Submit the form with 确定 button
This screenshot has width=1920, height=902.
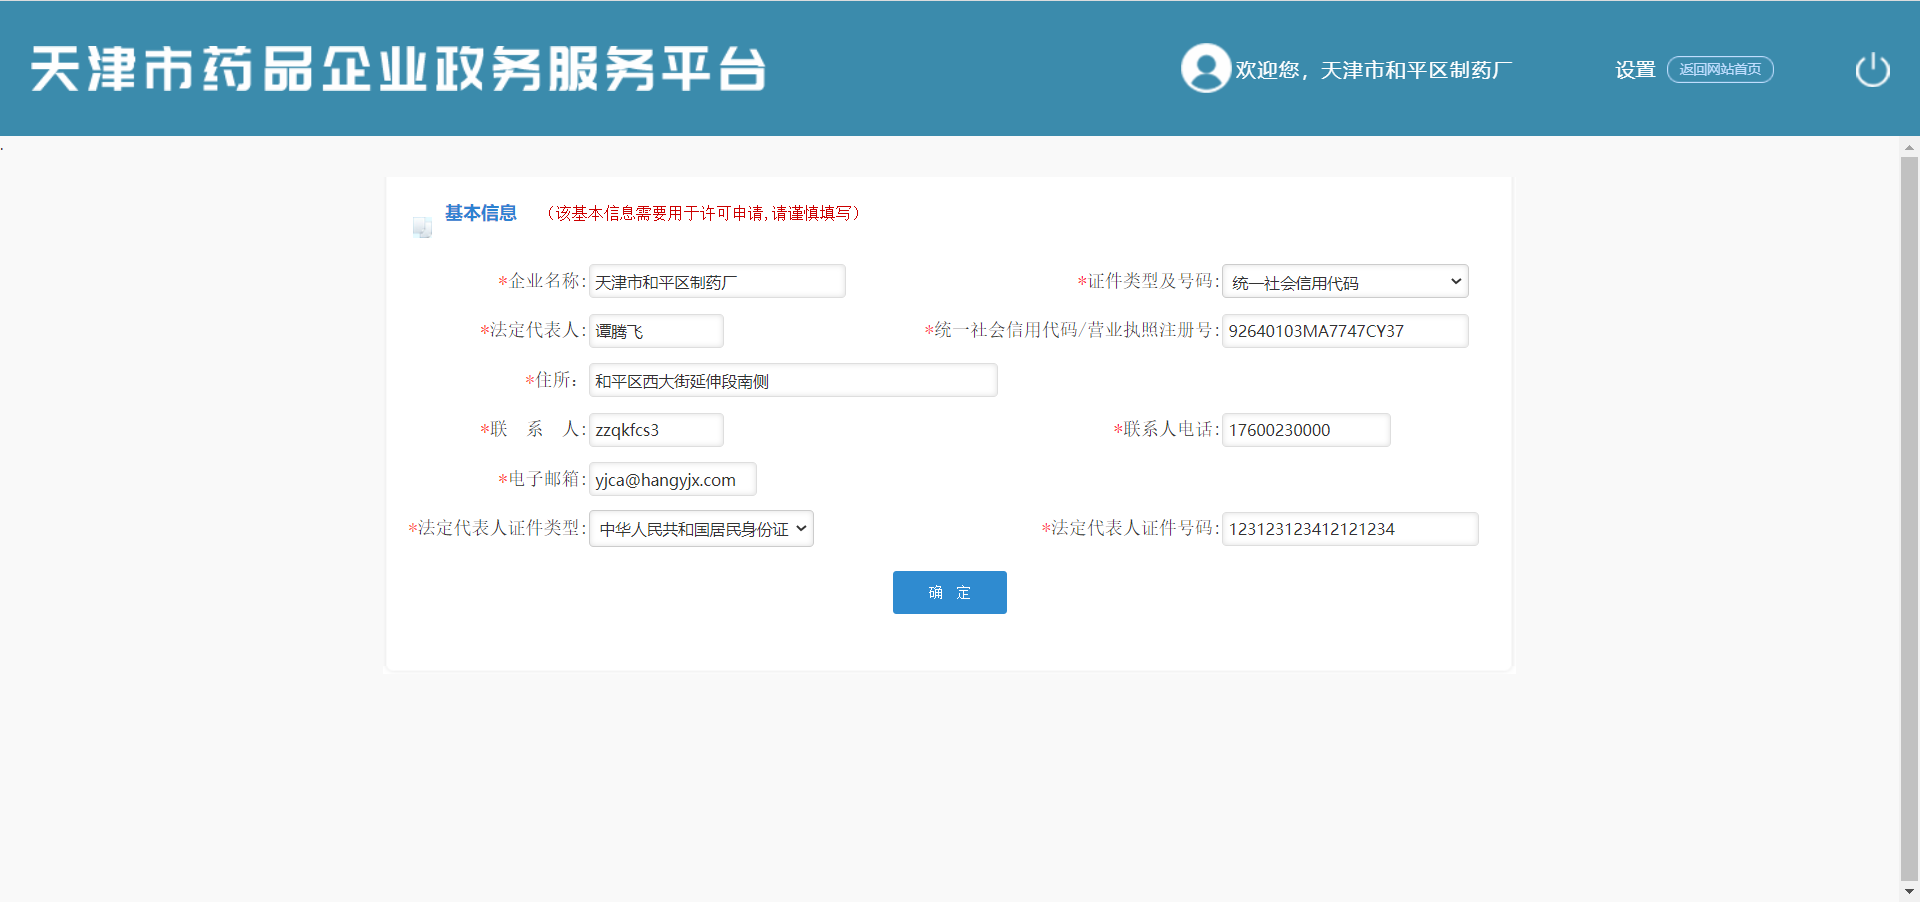click(x=949, y=593)
